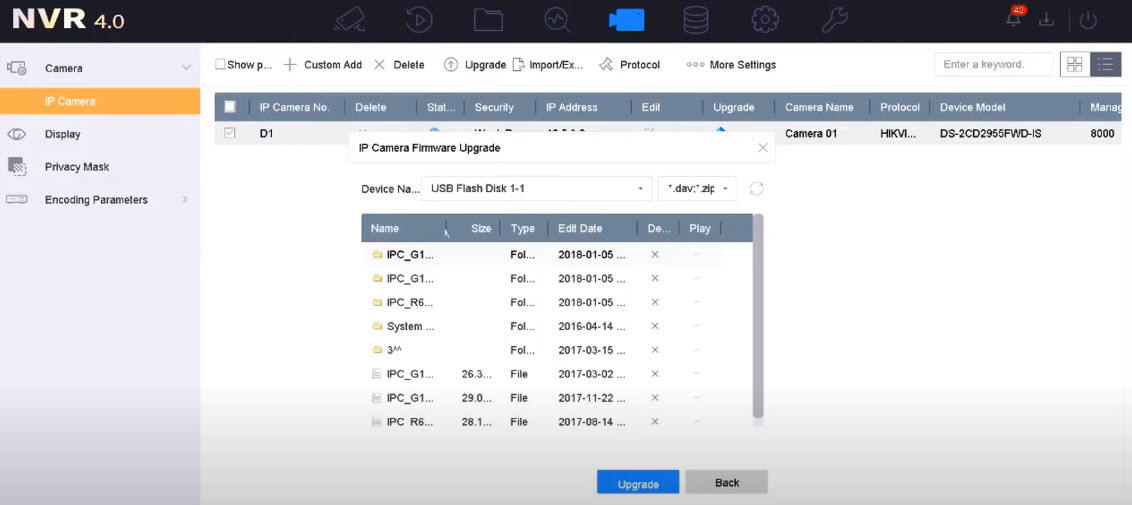Screen dimensions: 1132x505
Task: Open the File Management folder icon
Action: point(488,20)
